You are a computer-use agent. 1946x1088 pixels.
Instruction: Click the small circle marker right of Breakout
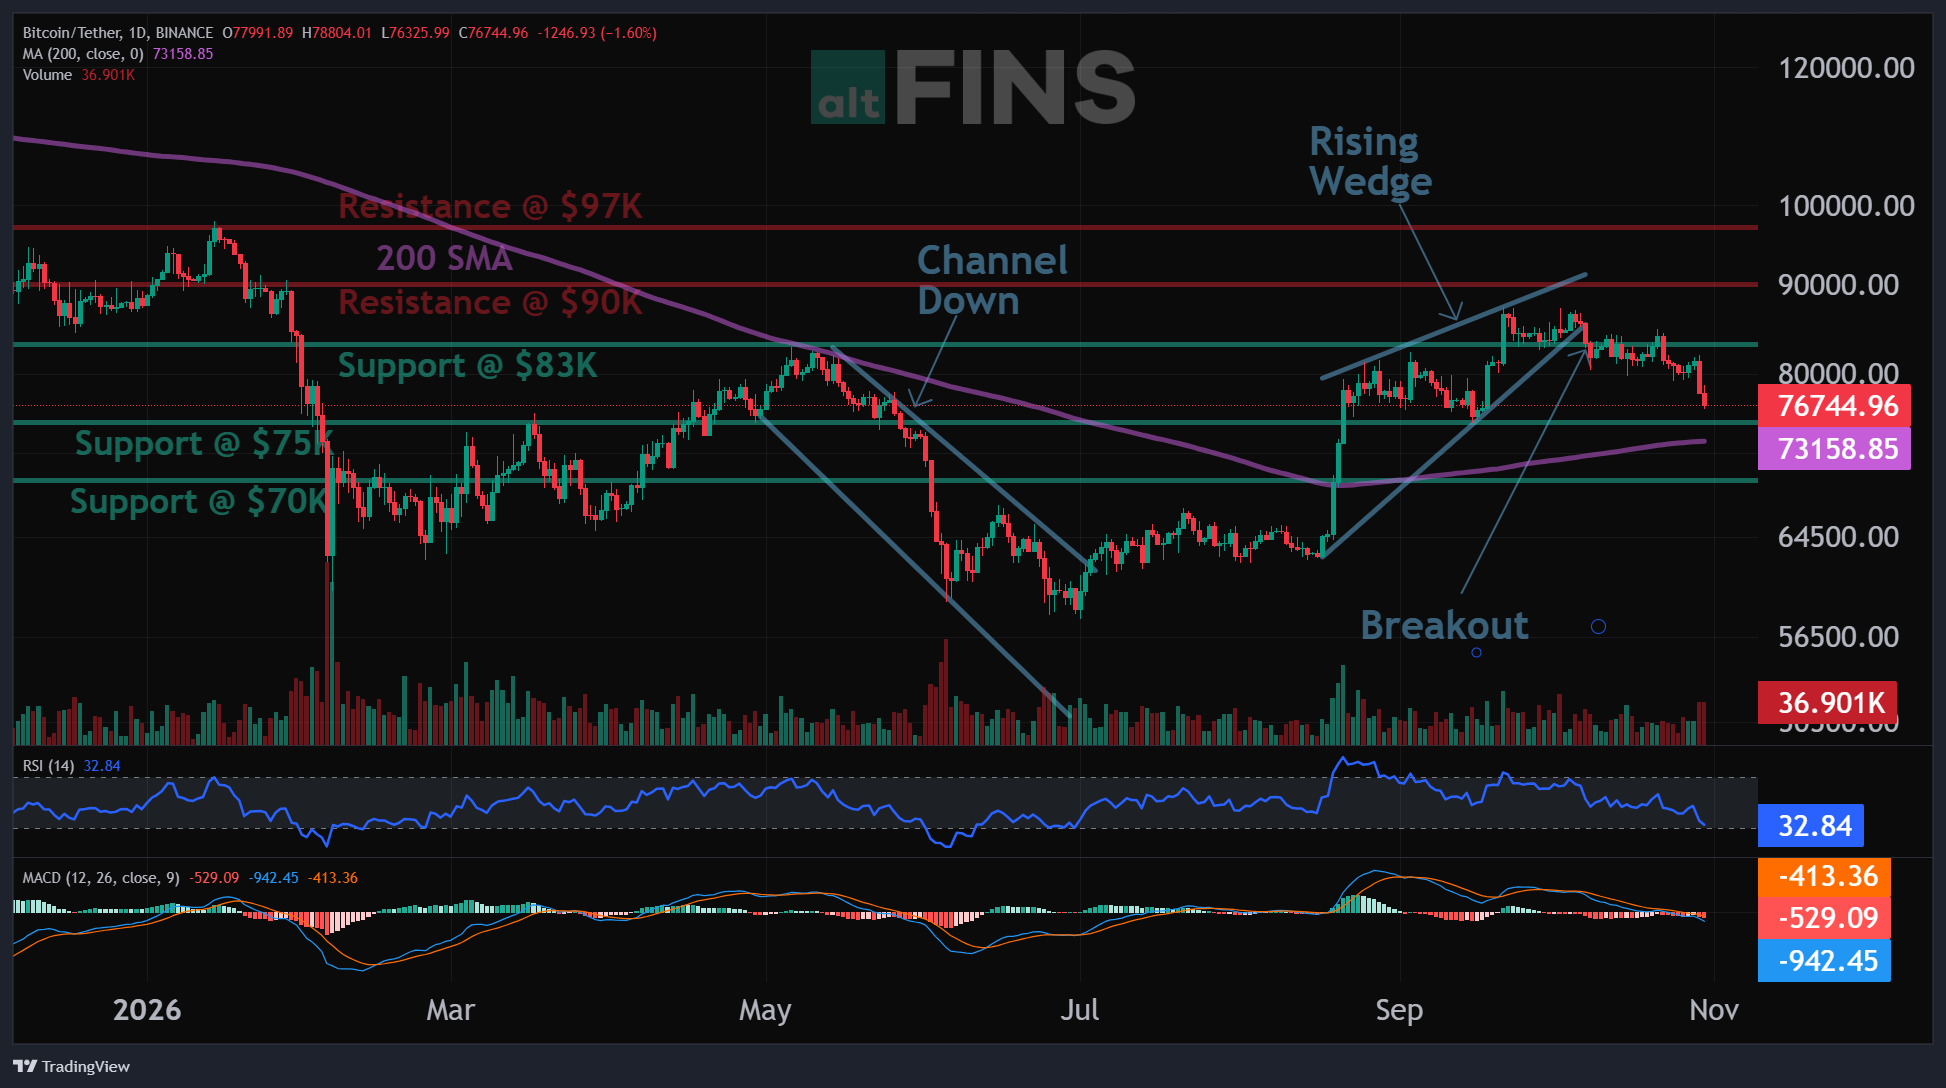click(1599, 627)
